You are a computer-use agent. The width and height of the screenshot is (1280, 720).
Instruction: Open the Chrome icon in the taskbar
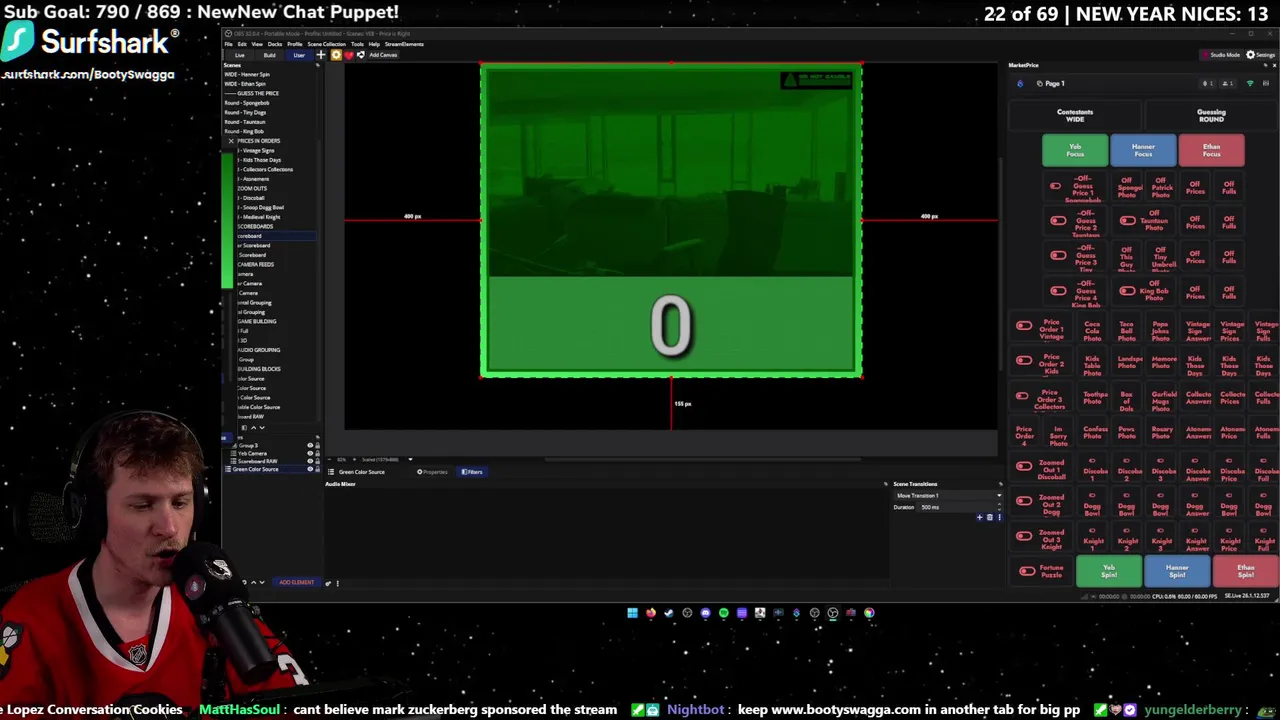(869, 613)
